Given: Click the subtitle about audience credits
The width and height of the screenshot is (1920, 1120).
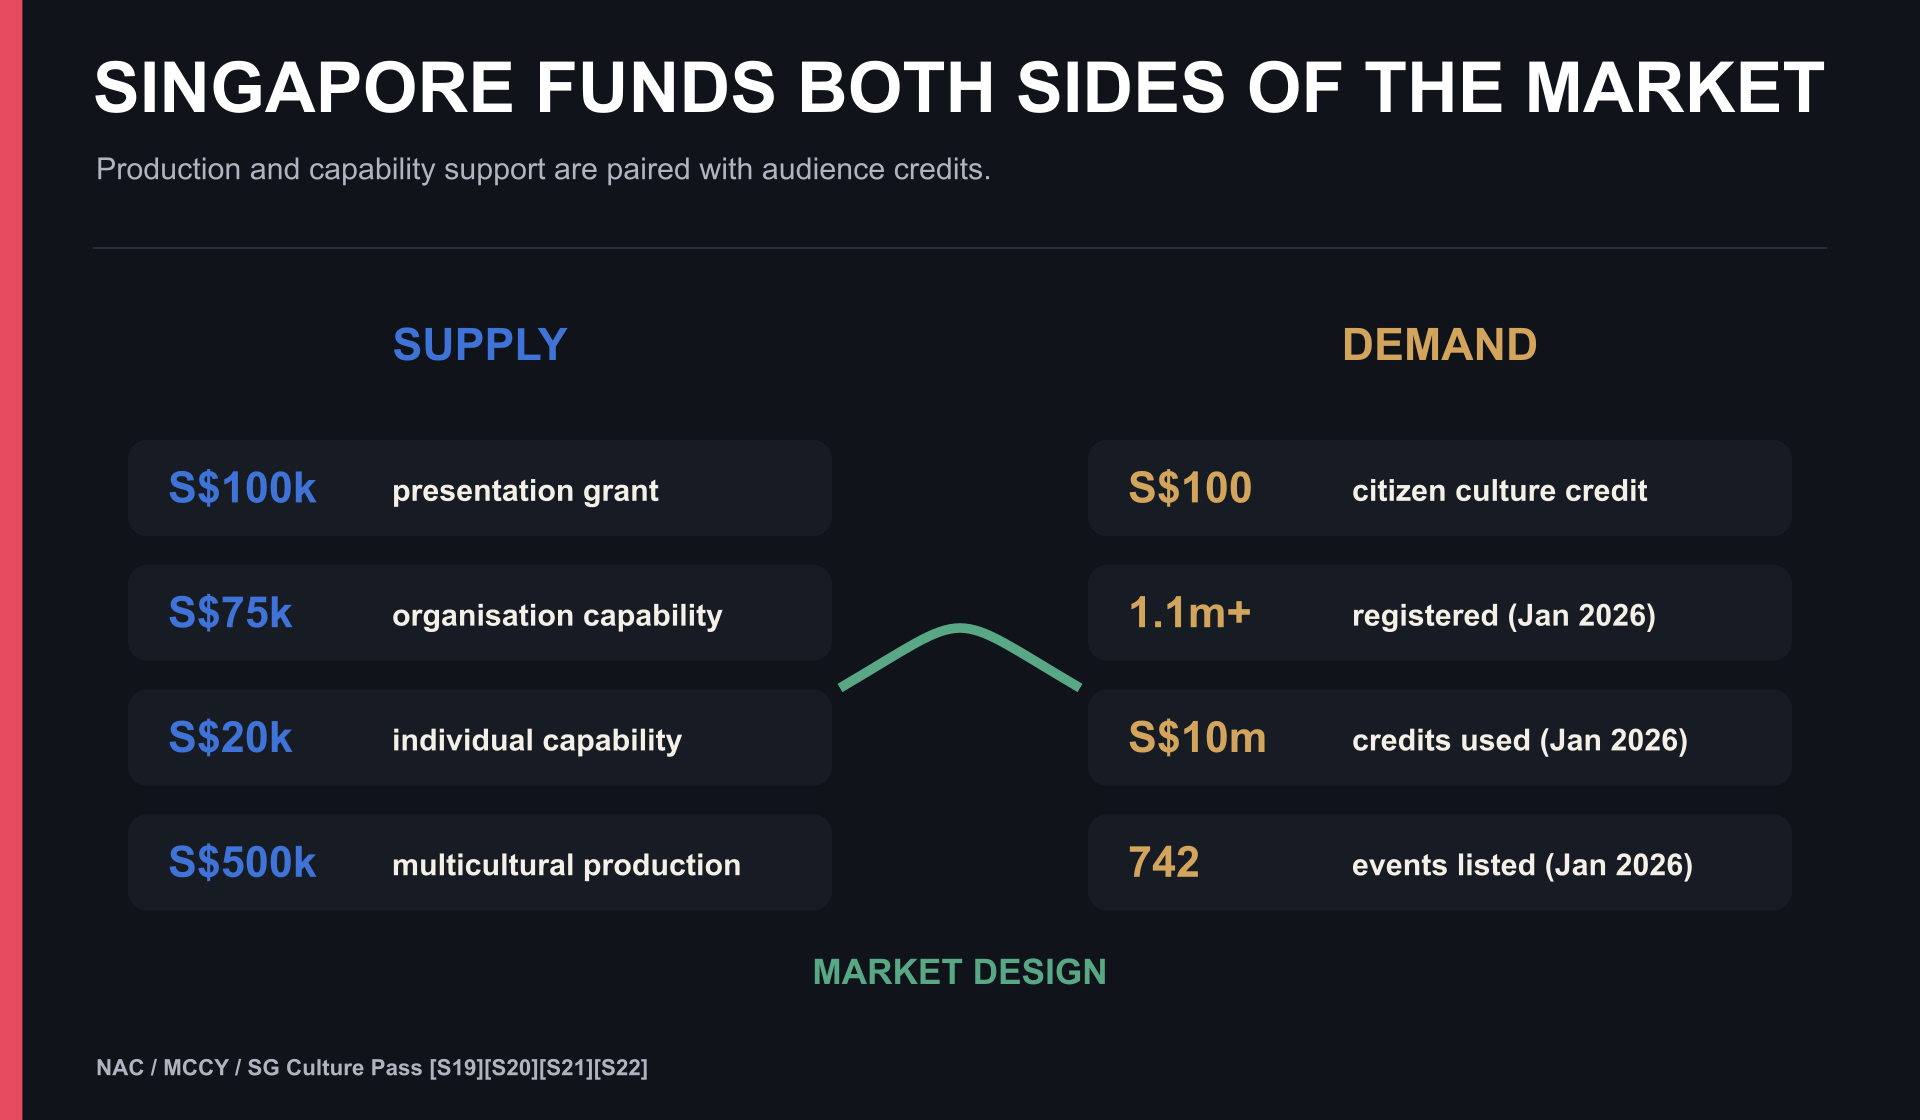Looking at the screenshot, I should pyautogui.click(x=543, y=170).
